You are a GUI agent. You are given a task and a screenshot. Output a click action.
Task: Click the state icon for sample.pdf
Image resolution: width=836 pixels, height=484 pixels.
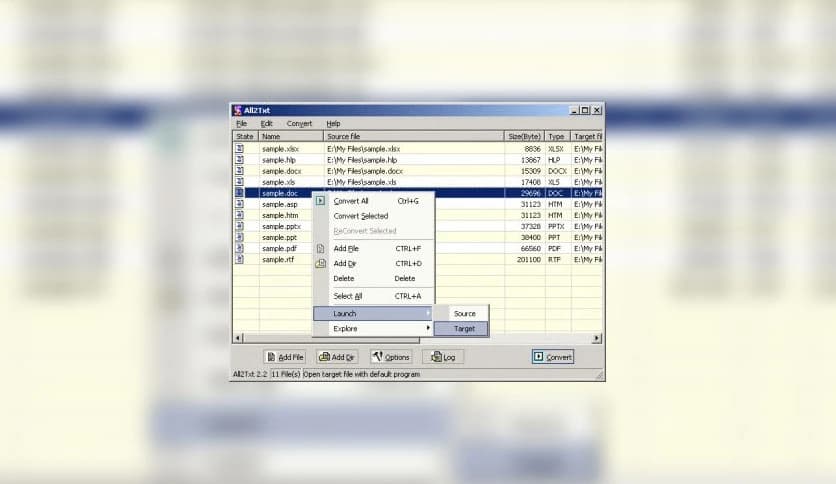239,248
